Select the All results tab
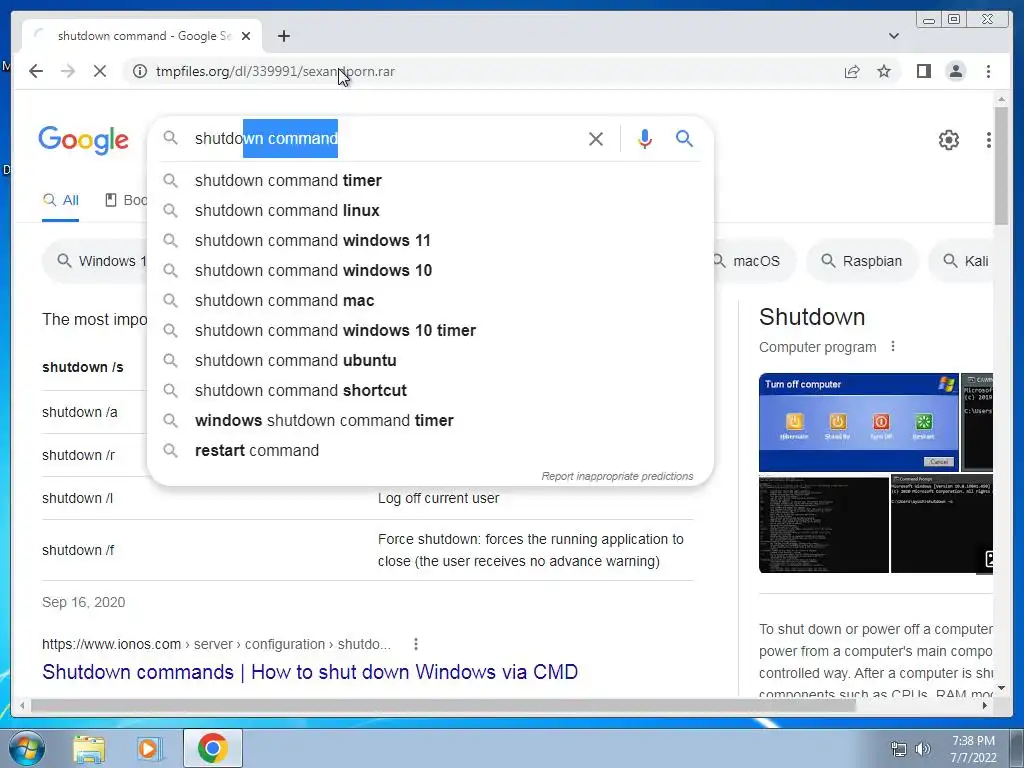 click(61, 200)
